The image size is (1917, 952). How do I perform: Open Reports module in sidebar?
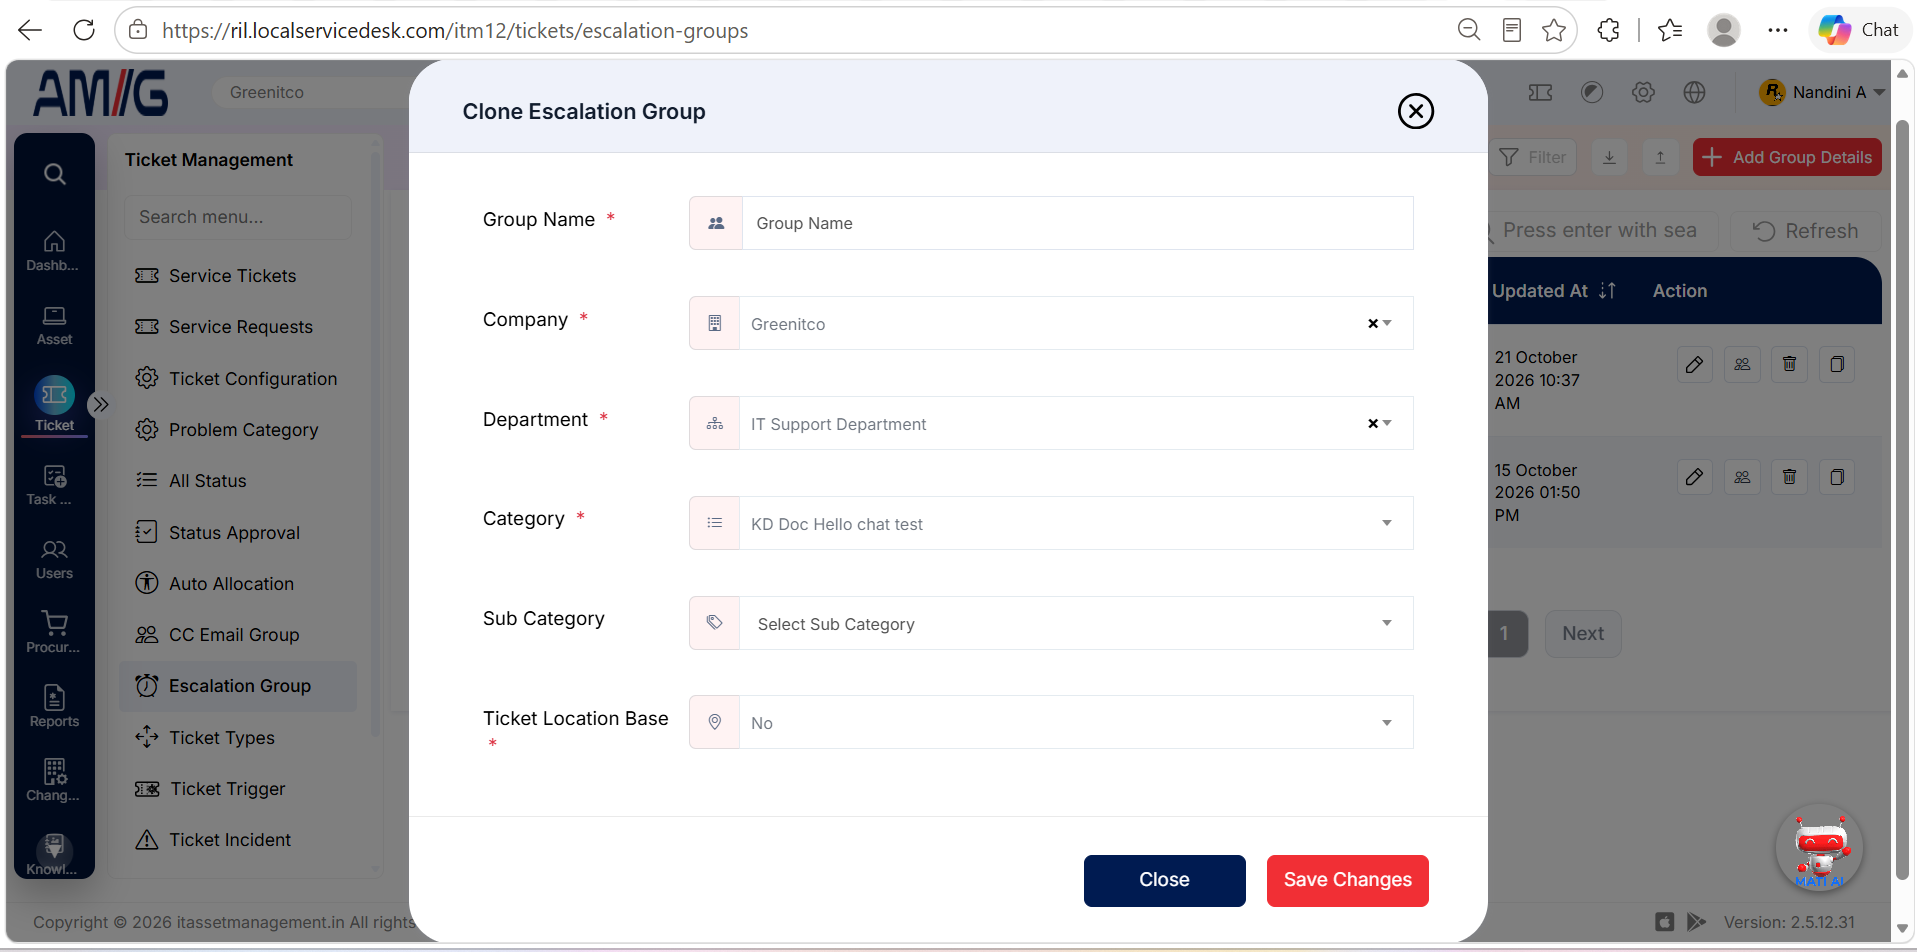coord(54,707)
